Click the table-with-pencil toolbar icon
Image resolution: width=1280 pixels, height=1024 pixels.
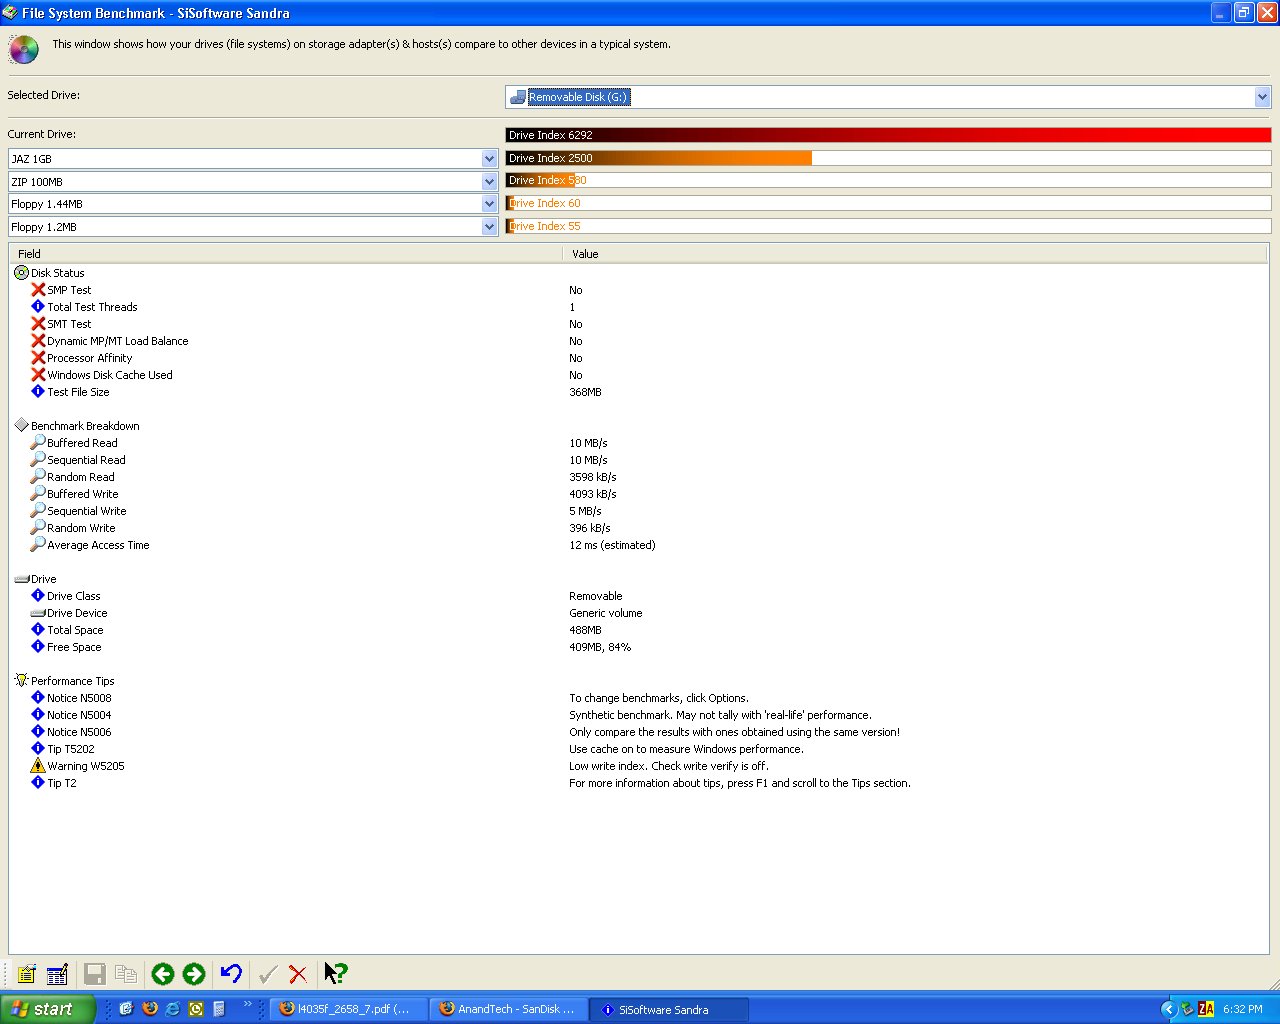58,974
